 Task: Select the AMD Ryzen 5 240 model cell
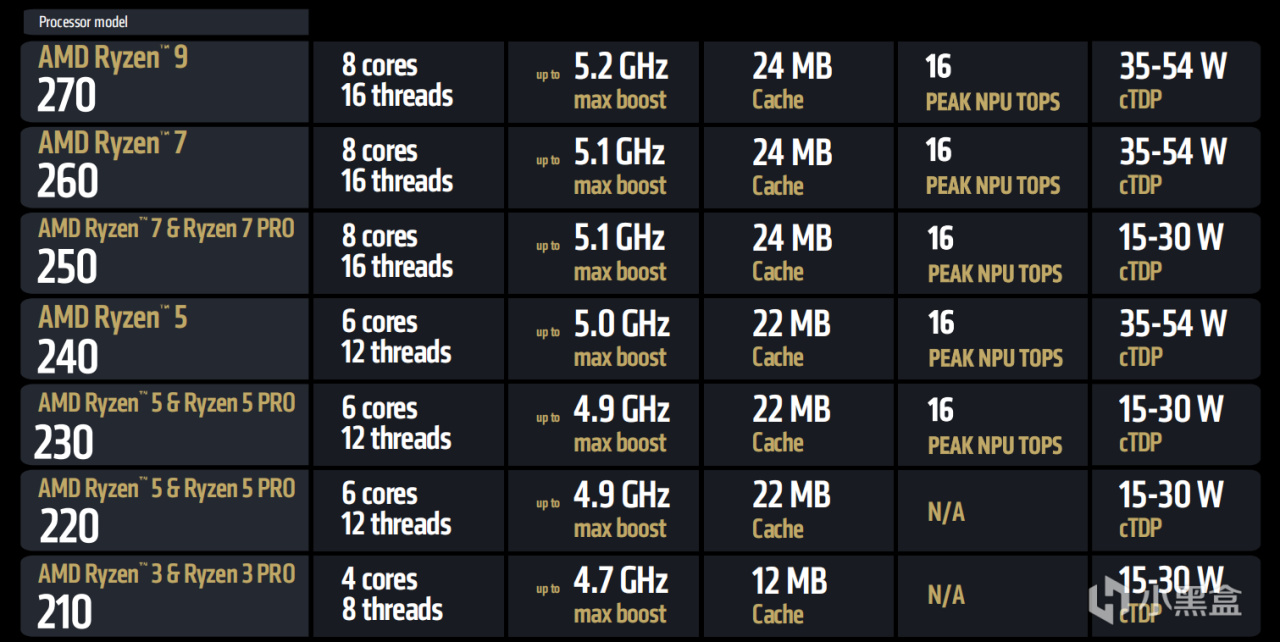pos(165,339)
